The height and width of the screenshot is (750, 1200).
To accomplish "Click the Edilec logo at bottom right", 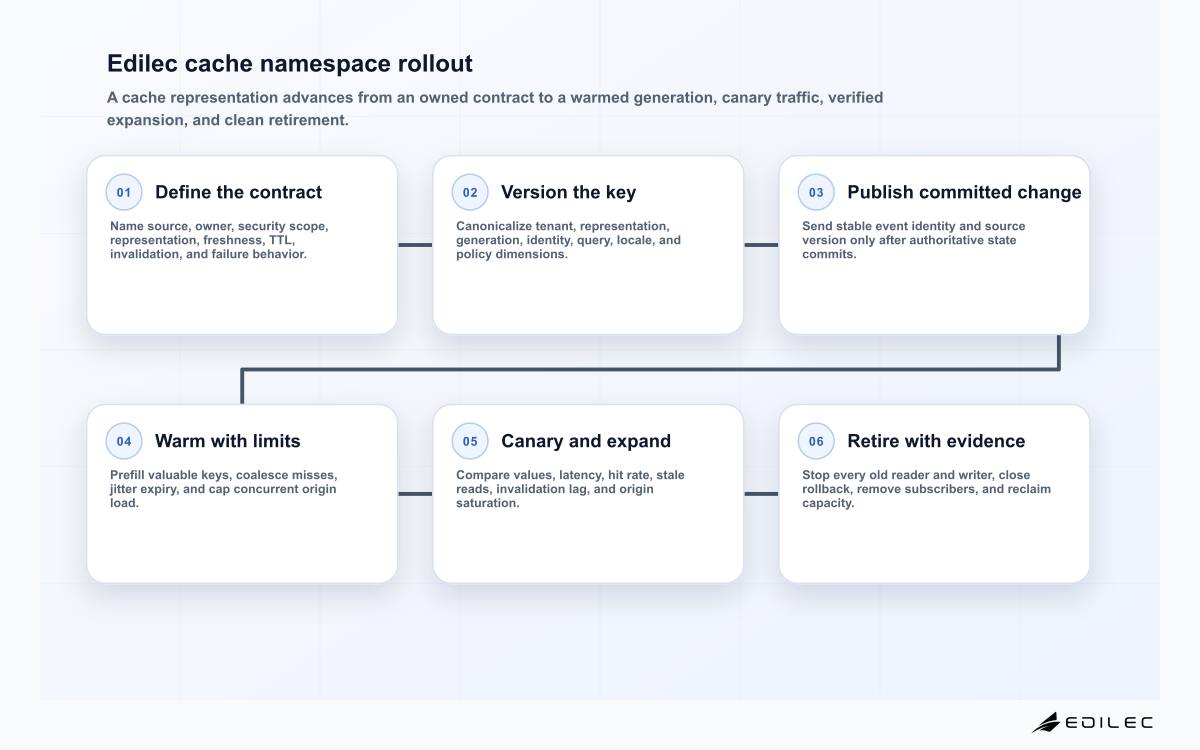I will pyautogui.click(x=1093, y=722).
